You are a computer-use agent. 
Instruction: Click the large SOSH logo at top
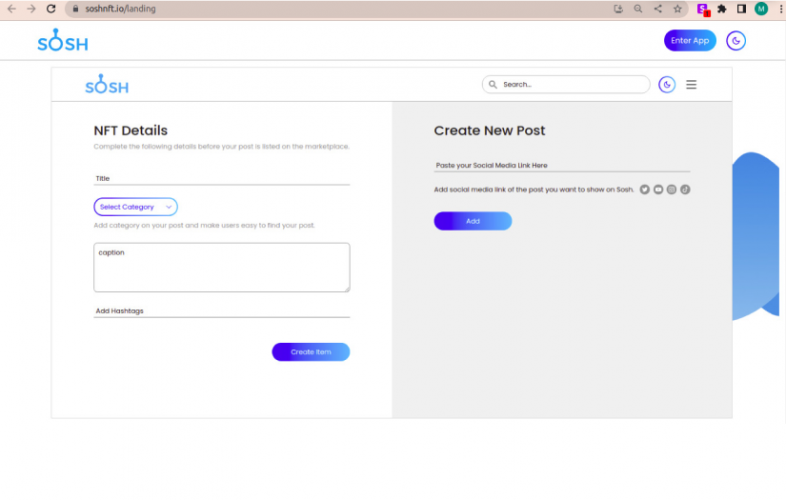[x=63, y=40]
